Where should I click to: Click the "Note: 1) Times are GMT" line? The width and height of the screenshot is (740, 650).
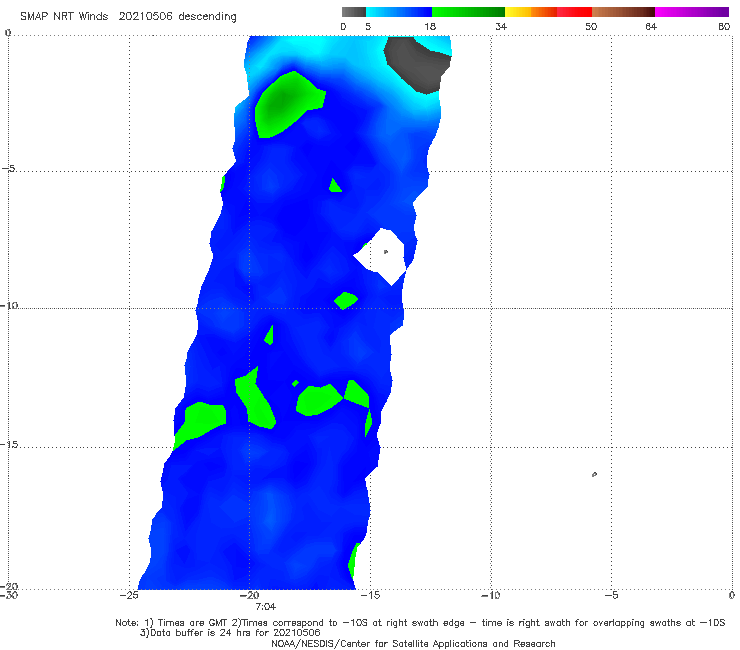tap(420, 623)
